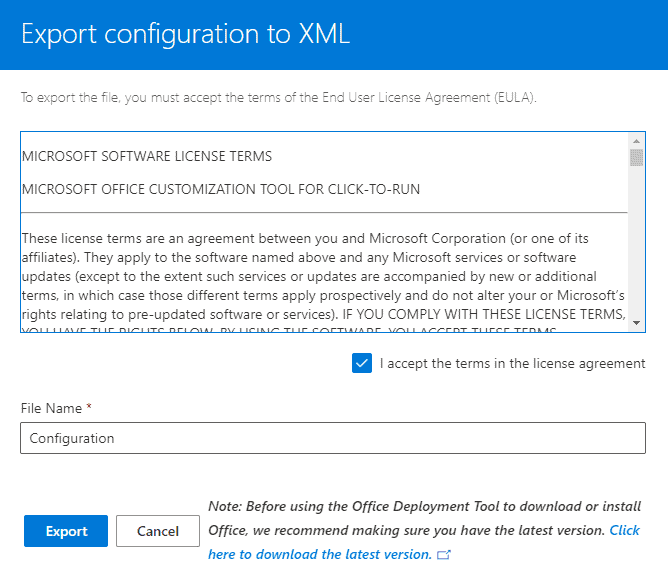Cancel the export dialog

click(158, 531)
